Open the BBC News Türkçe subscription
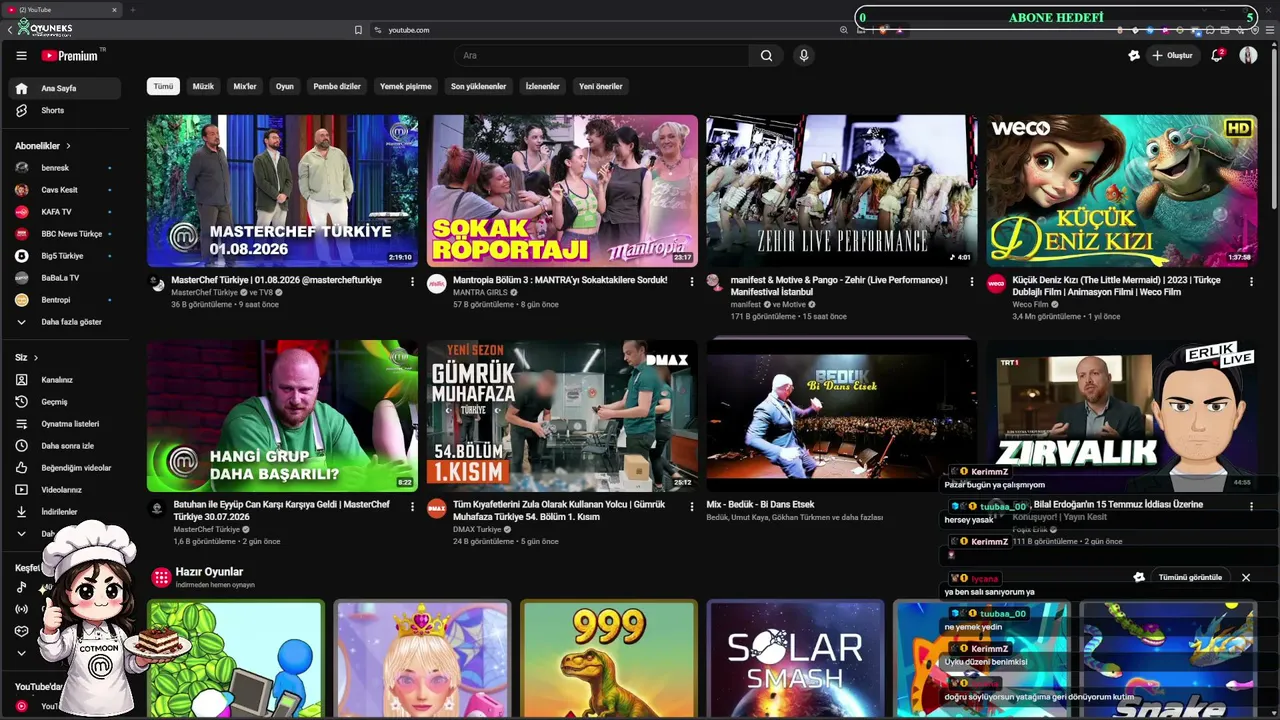The image size is (1280, 720). point(65,234)
